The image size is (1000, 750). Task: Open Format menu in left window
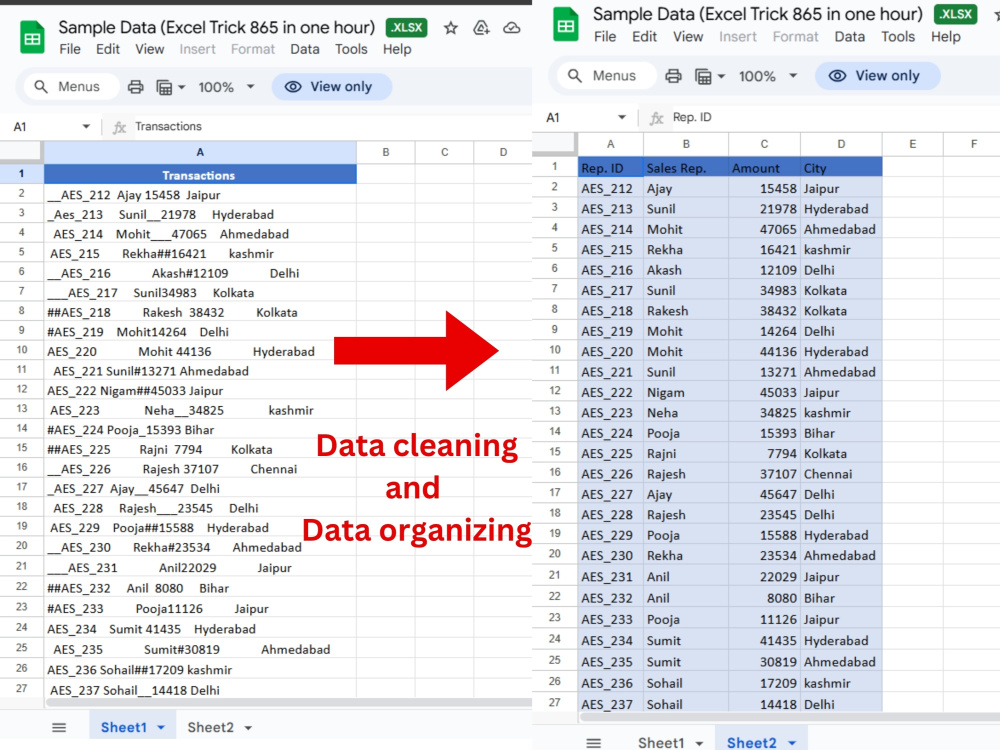tap(253, 49)
